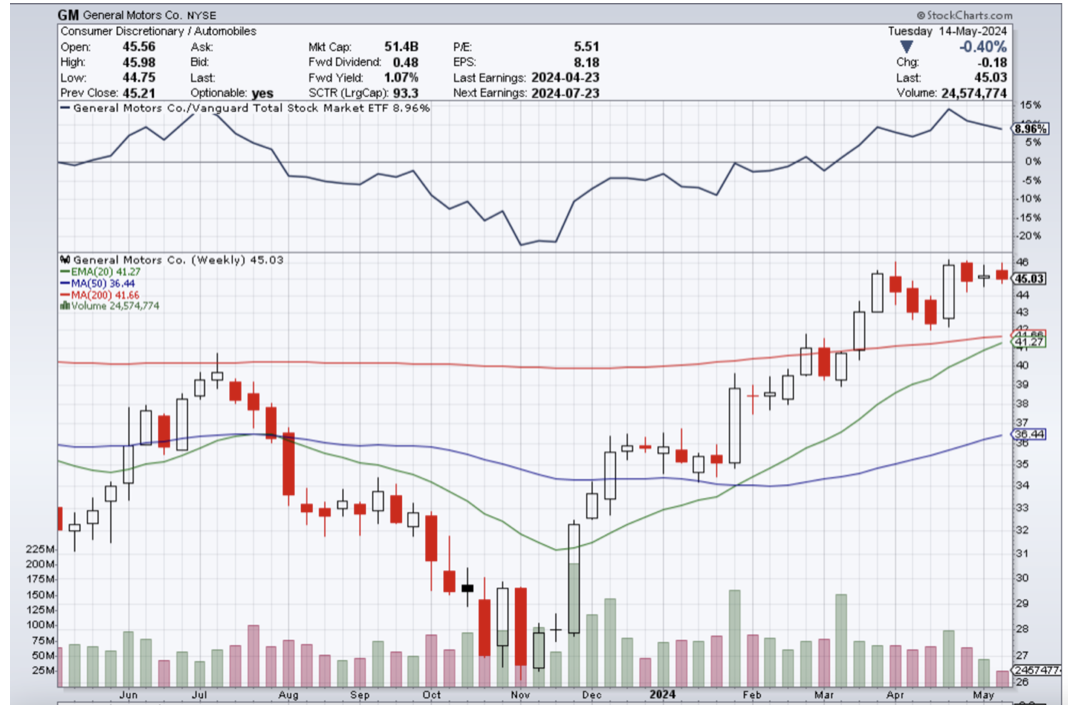The height and width of the screenshot is (714, 1068).
Task: Open the StockCharts.com attribution text
Action: [x=964, y=15]
